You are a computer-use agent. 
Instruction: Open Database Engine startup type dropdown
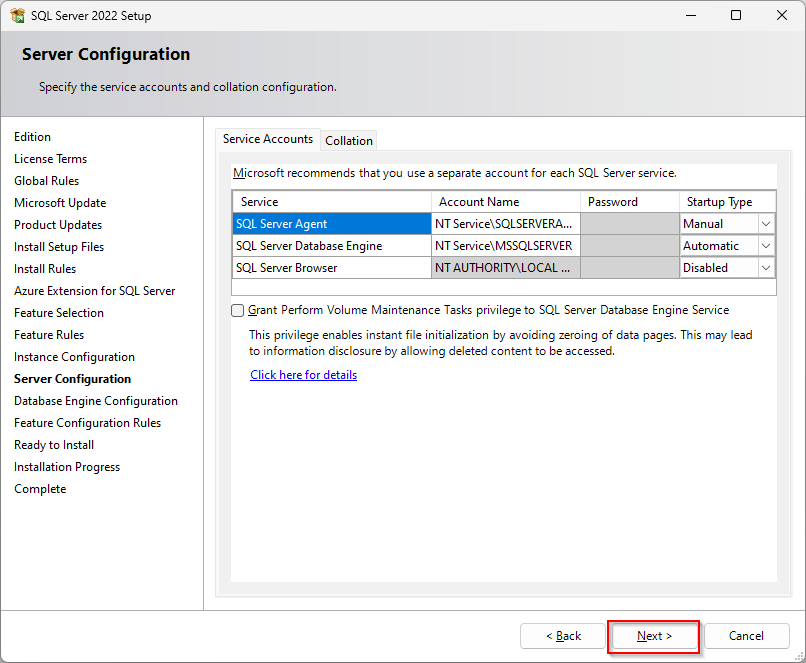click(x=766, y=246)
